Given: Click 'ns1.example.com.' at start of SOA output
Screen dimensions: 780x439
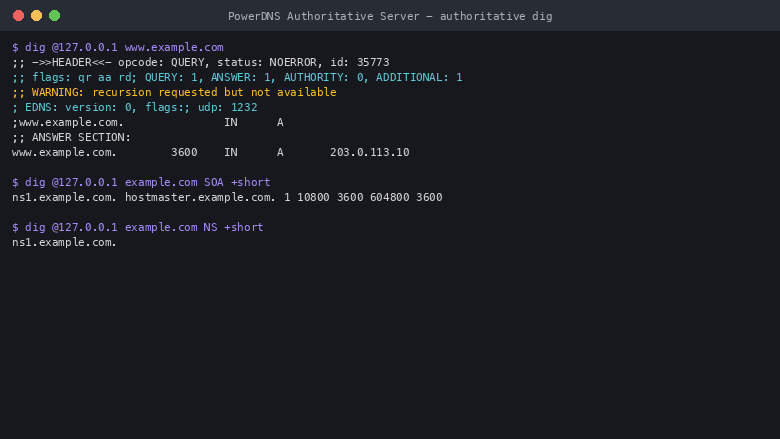Looking at the screenshot, I should click(x=64, y=197).
